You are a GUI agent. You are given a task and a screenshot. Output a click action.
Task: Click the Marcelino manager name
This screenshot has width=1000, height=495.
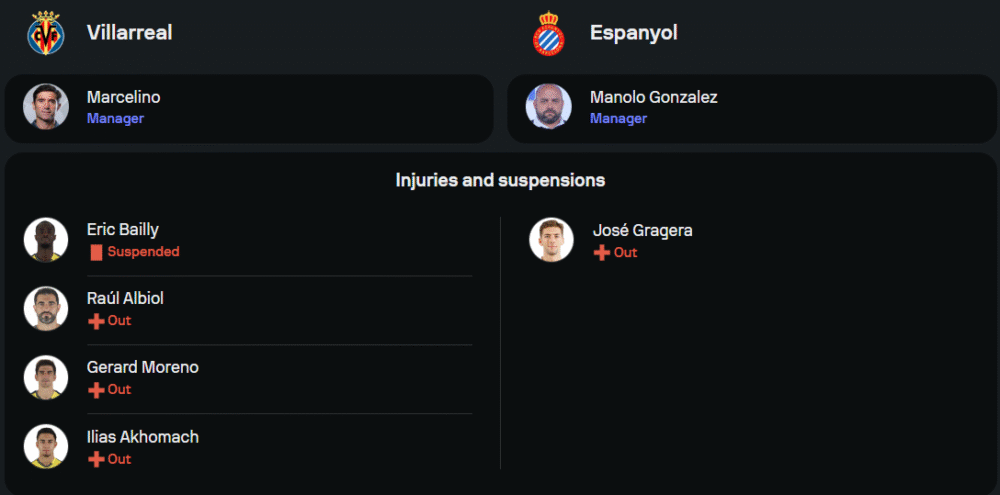point(123,97)
